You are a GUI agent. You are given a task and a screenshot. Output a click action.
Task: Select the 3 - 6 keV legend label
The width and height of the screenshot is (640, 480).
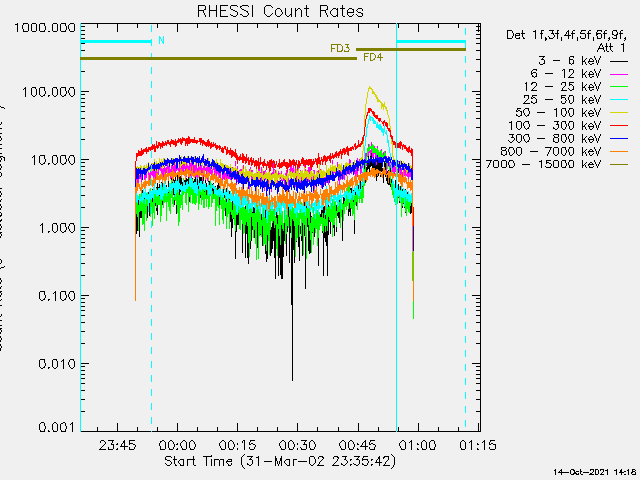click(x=569, y=61)
